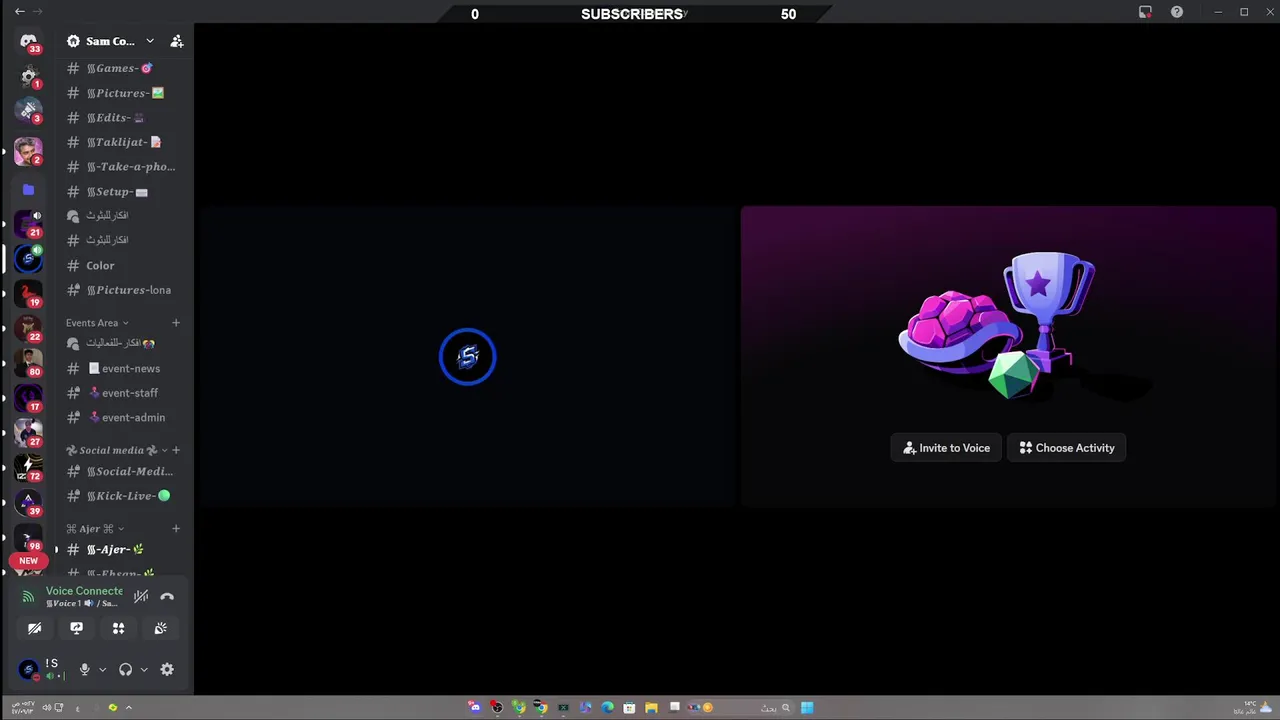
Task: Go back with the left arrow
Action: pyautogui.click(x=19, y=11)
